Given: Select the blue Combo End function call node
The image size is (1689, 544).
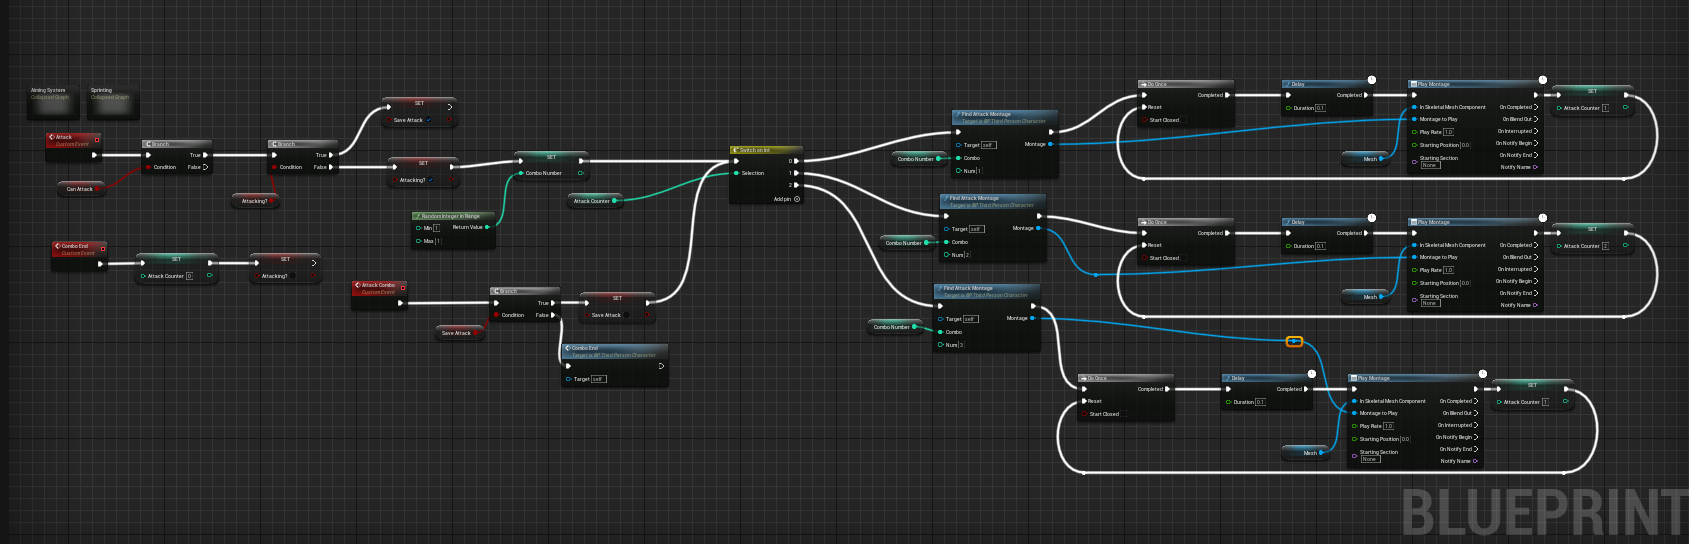Looking at the screenshot, I should point(614,365).
